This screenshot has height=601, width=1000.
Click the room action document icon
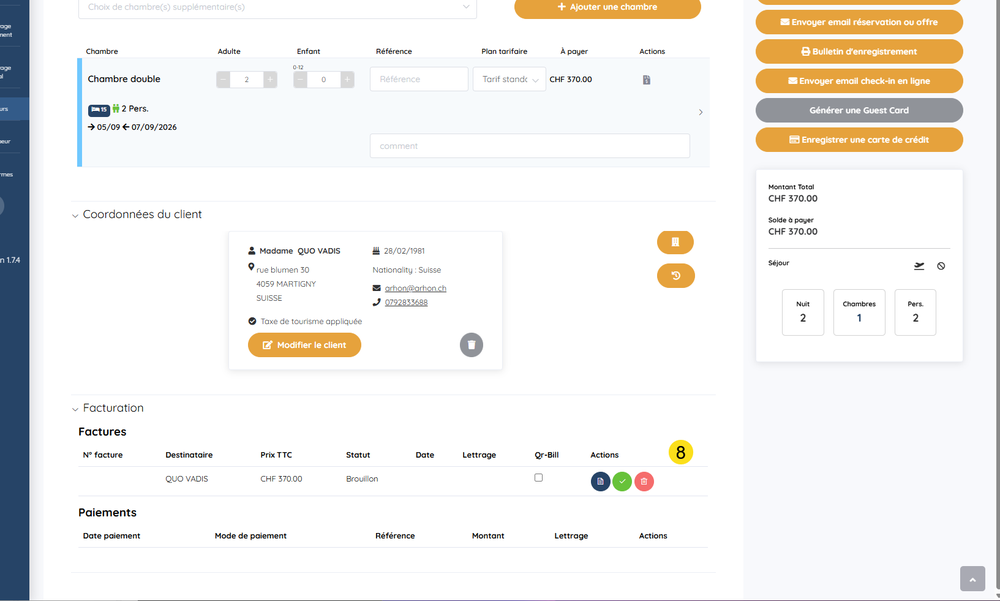coord(646,80)
